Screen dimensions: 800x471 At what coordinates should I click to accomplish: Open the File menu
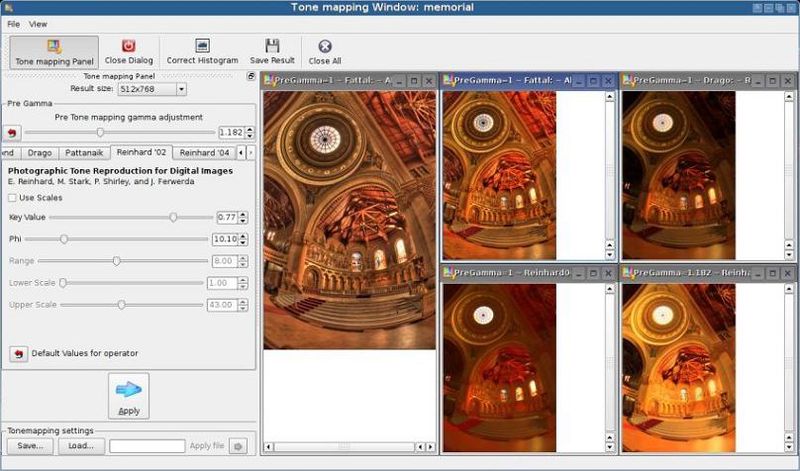(x=13, y=23)
